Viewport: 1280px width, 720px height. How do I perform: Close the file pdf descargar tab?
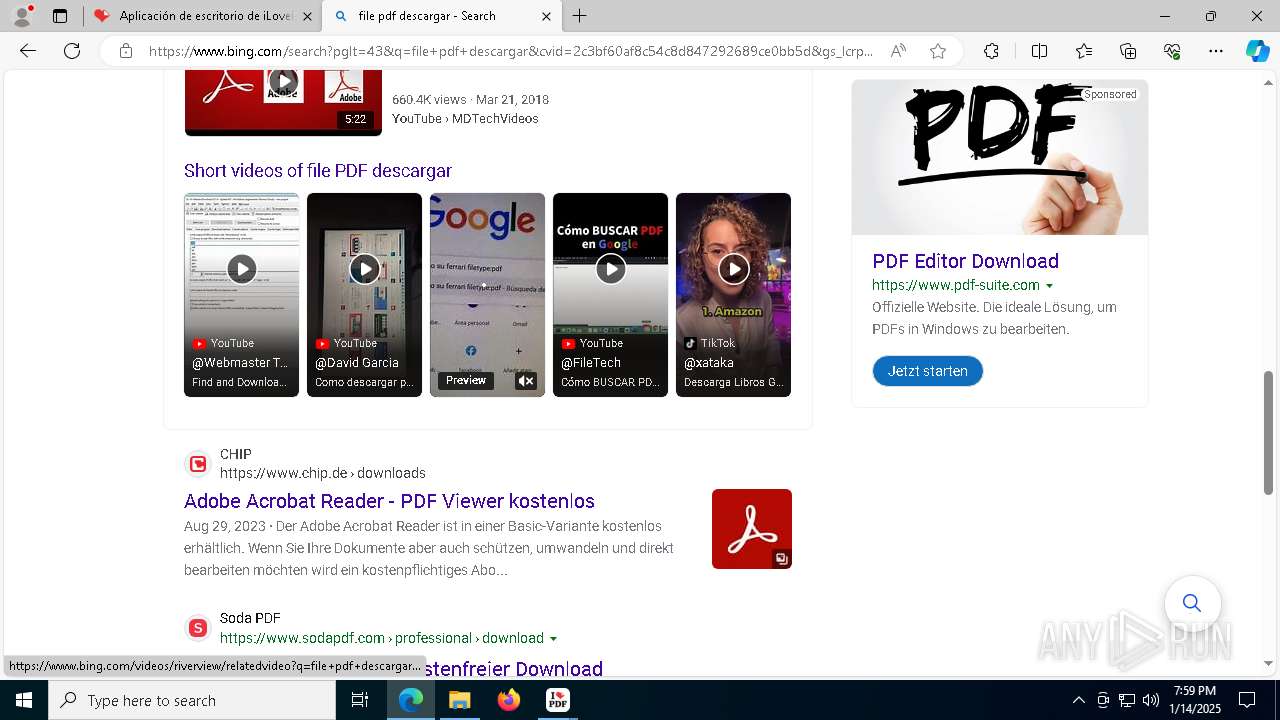[546, 16]
